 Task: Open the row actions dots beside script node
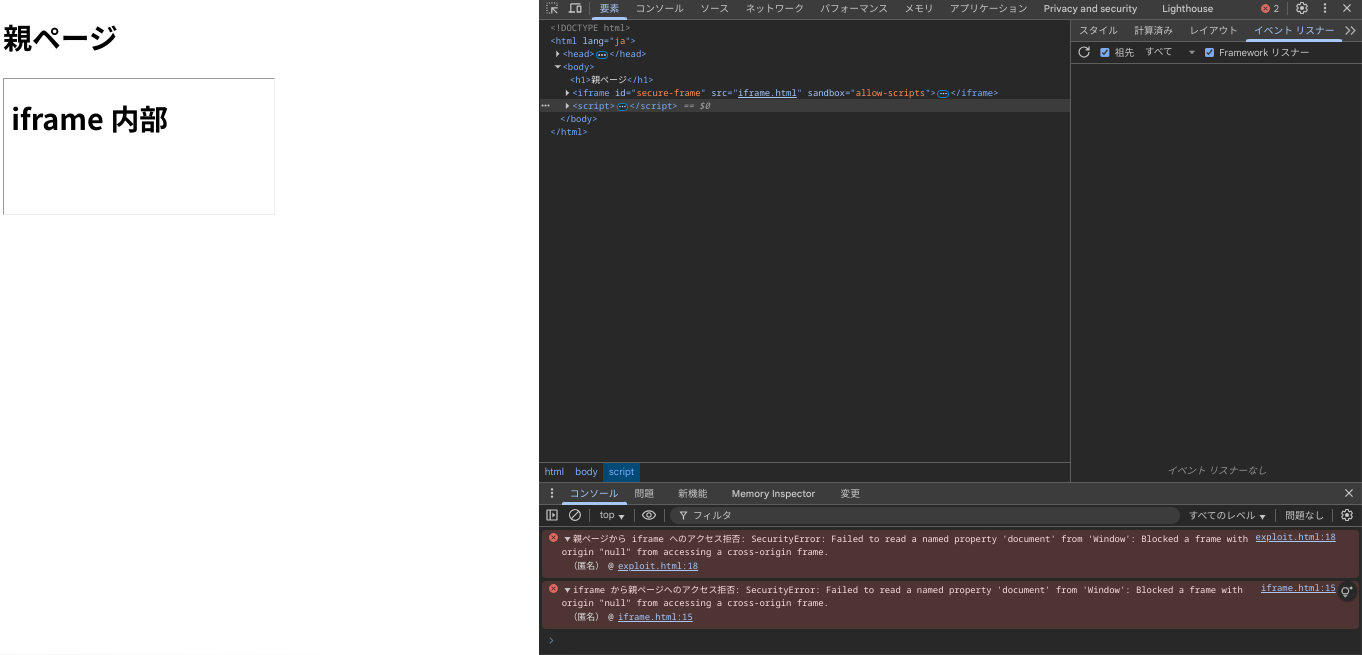[546, 105]
